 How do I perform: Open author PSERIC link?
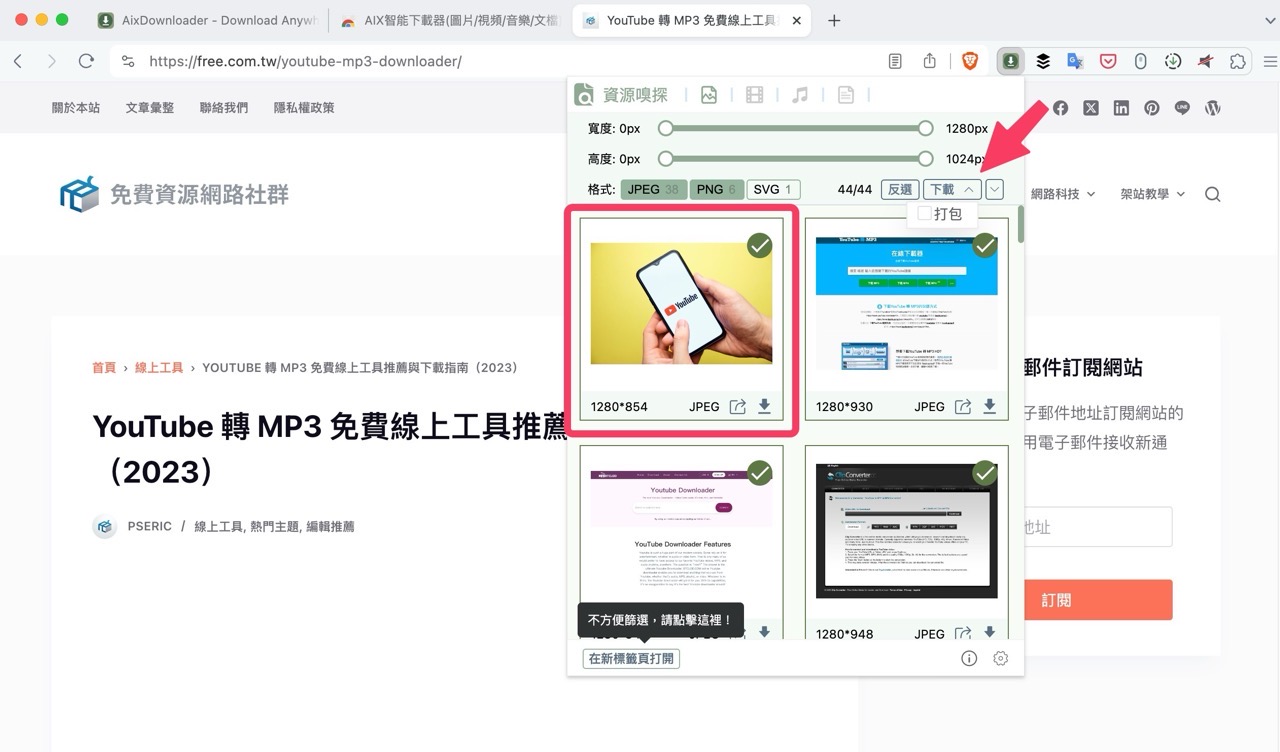(x=149, y=526)
